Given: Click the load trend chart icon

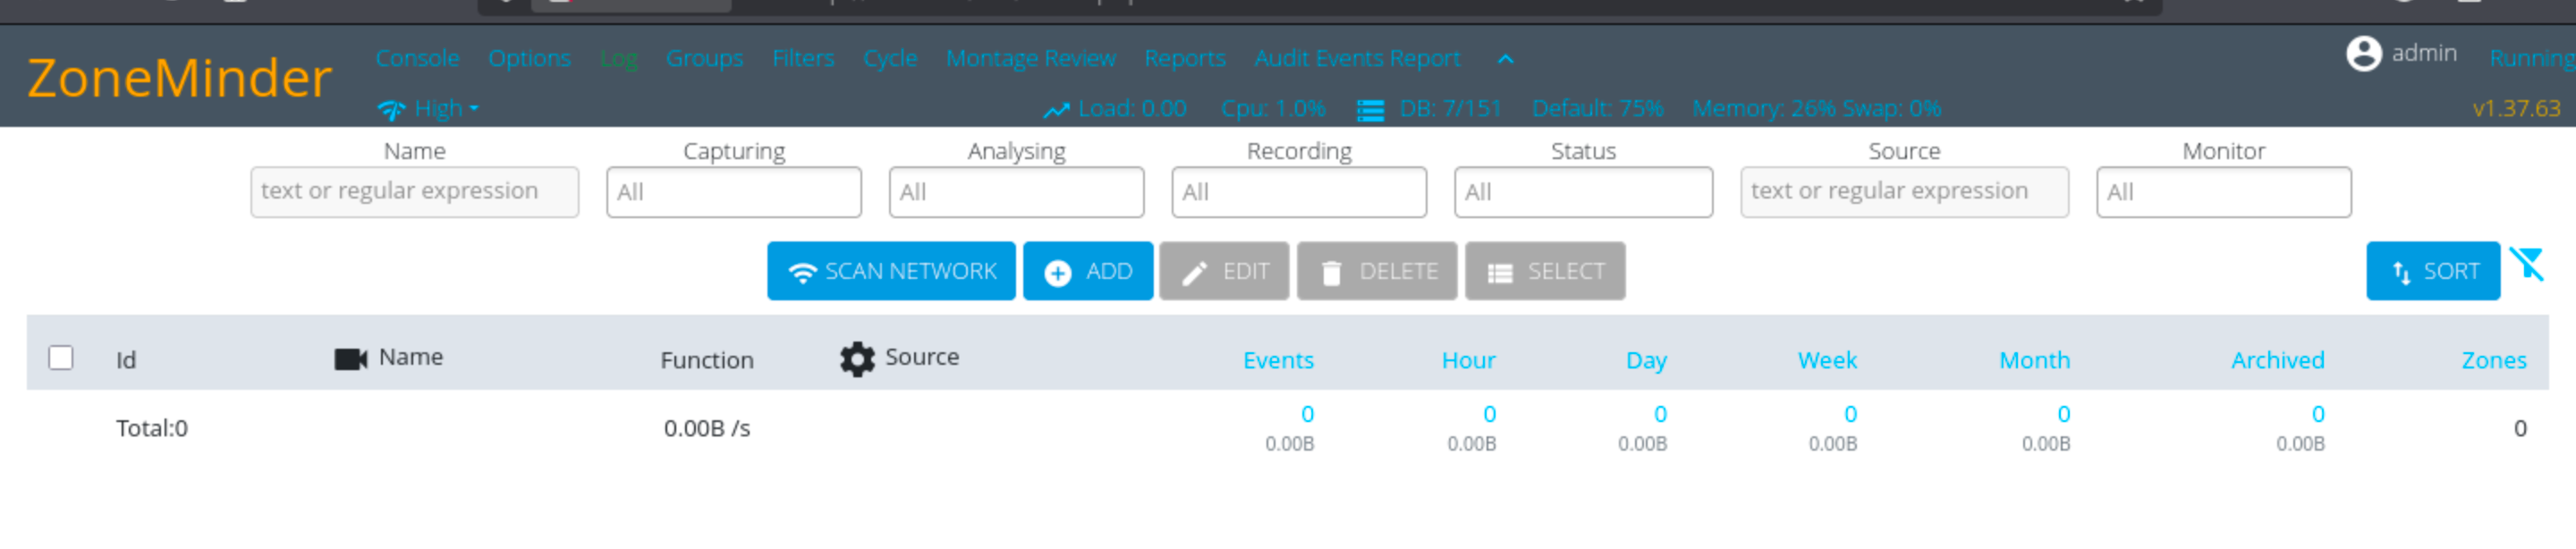Looking at the screenshot, I should click(x=1055, y=110).
